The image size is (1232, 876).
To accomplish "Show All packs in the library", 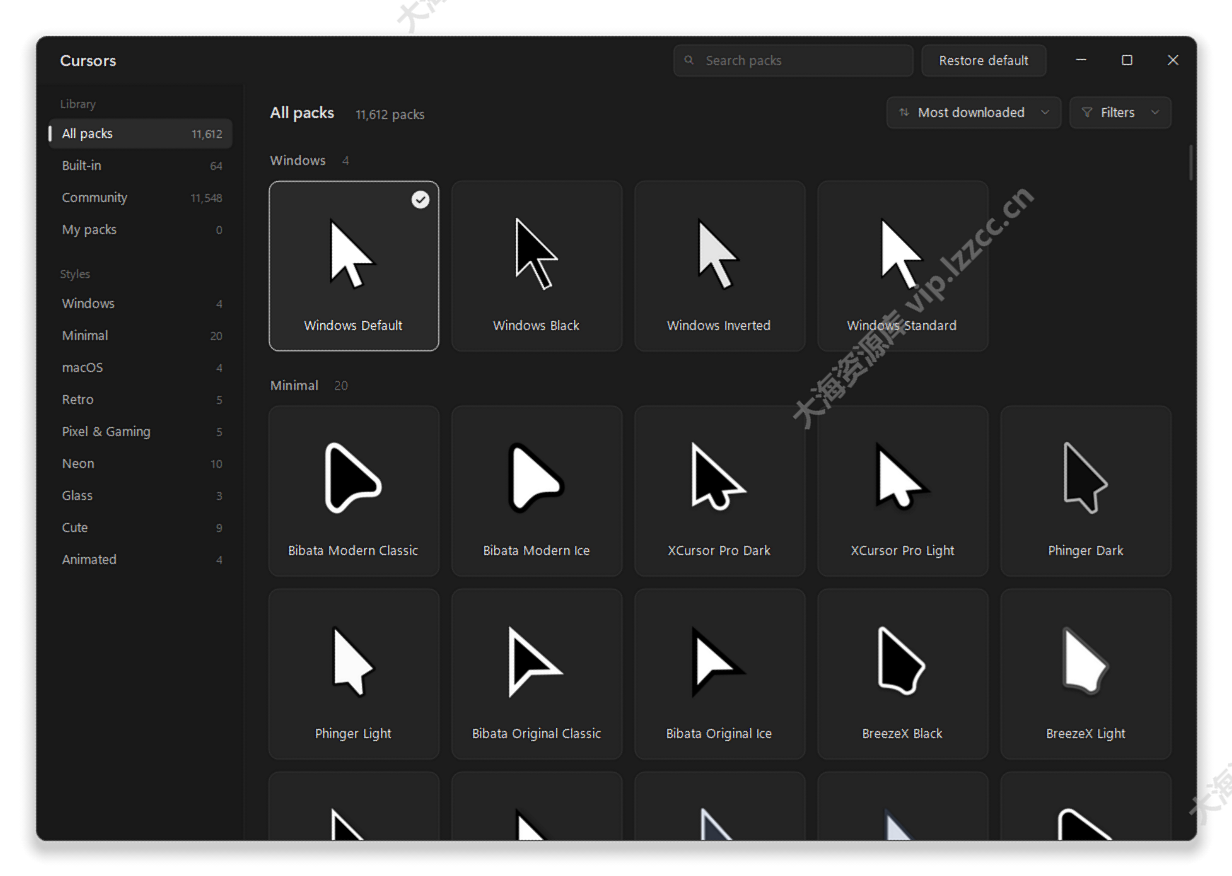I will pyautogui.click(x=141, y=134).
